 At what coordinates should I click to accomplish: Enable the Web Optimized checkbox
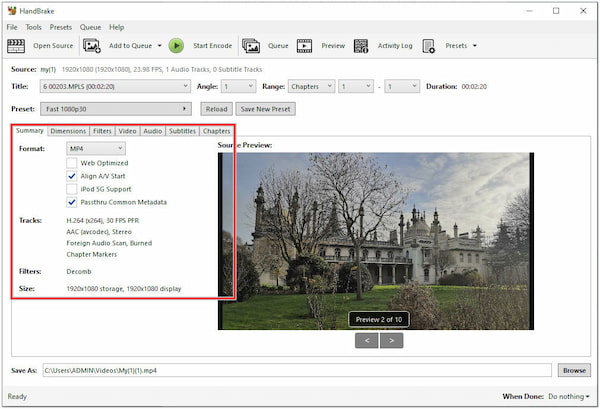pos(72,162)
